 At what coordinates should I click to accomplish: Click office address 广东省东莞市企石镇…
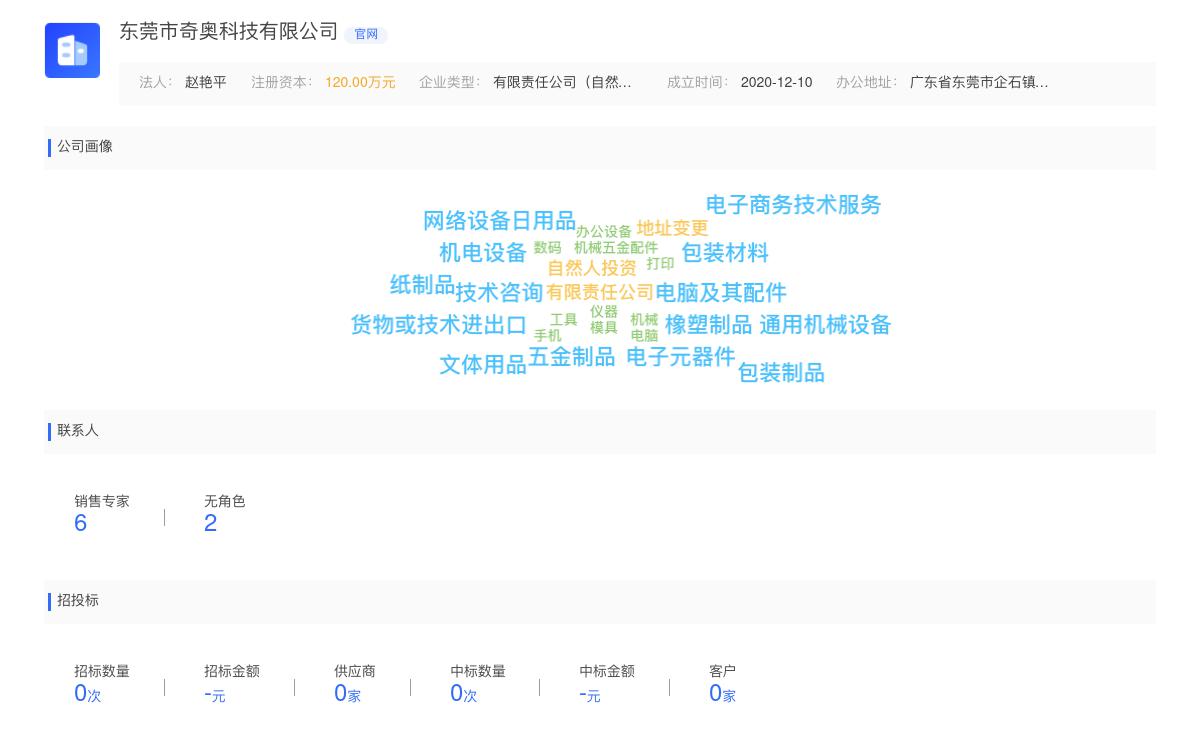point(979,82)
